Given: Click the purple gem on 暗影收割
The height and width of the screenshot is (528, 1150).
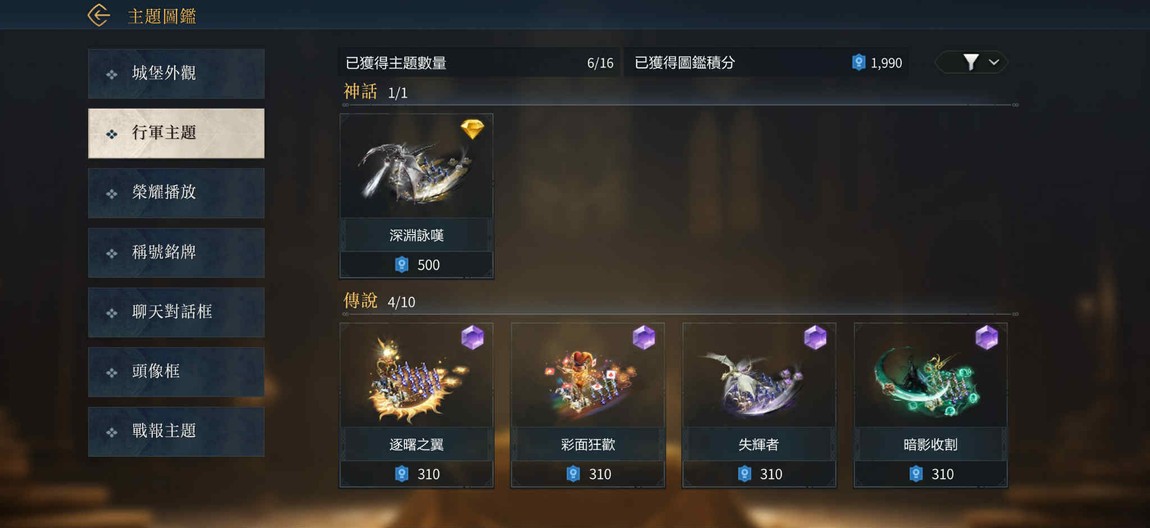Looking at the screenshot, I should pyautogui.click(x=986, y=337).
